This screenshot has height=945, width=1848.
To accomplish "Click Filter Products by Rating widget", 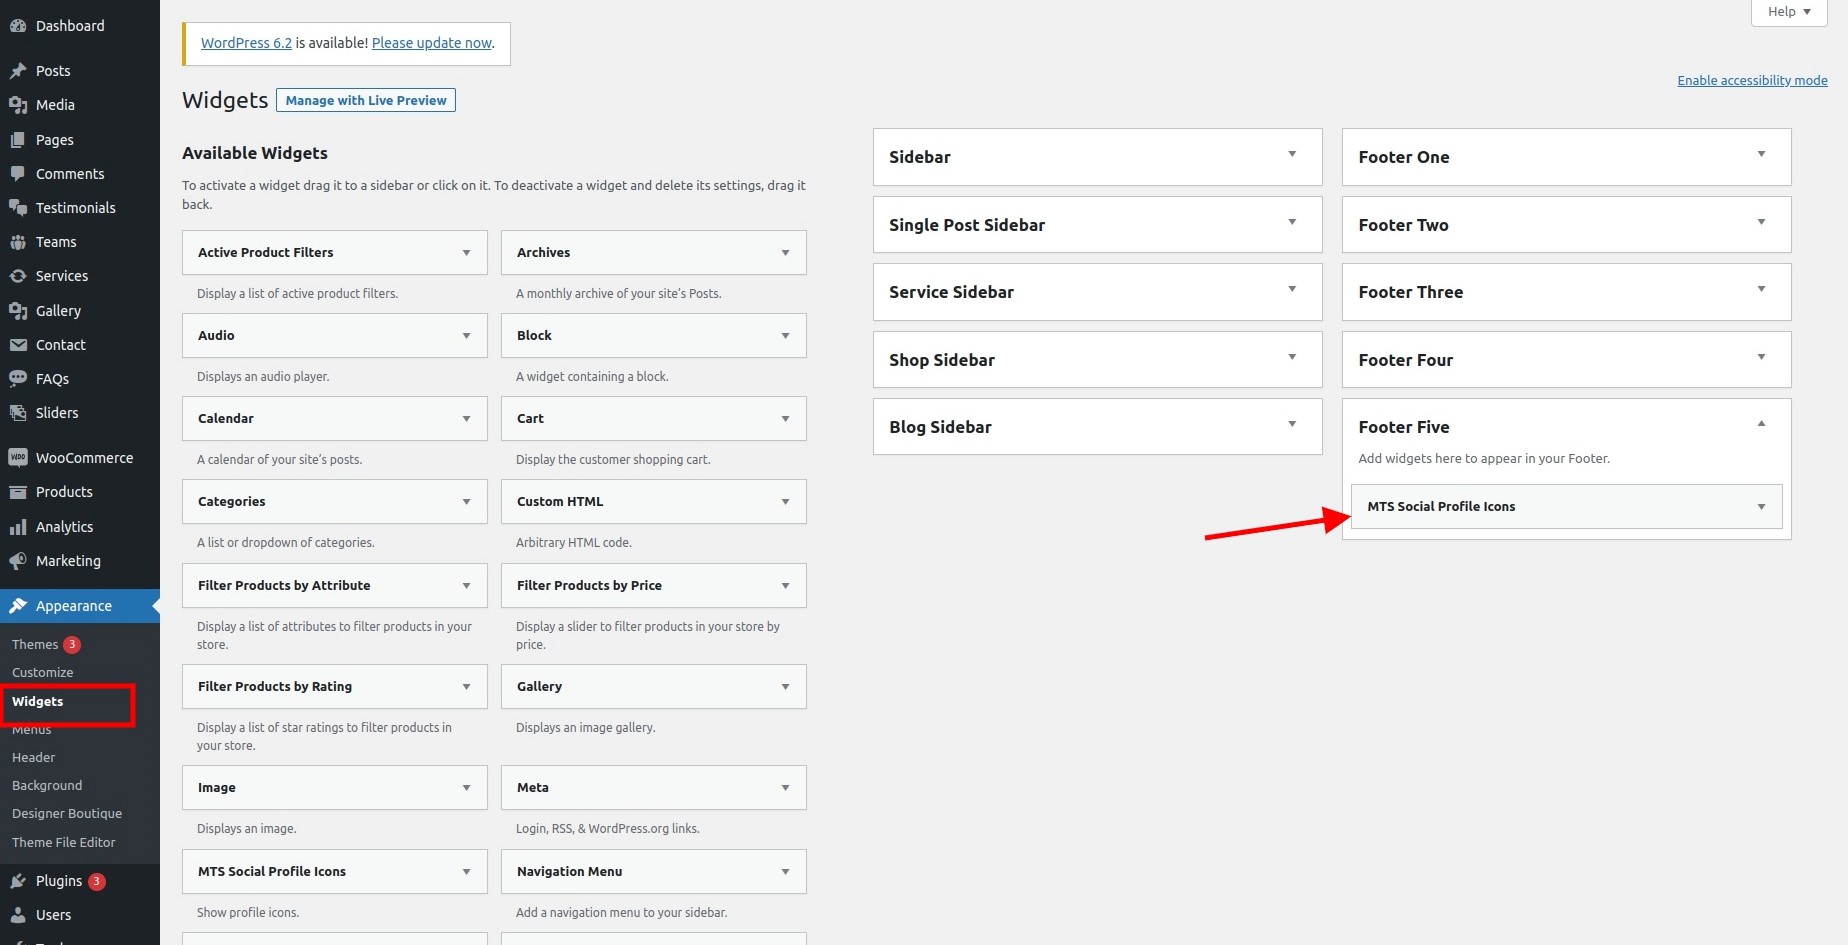I will pos(334,687).
